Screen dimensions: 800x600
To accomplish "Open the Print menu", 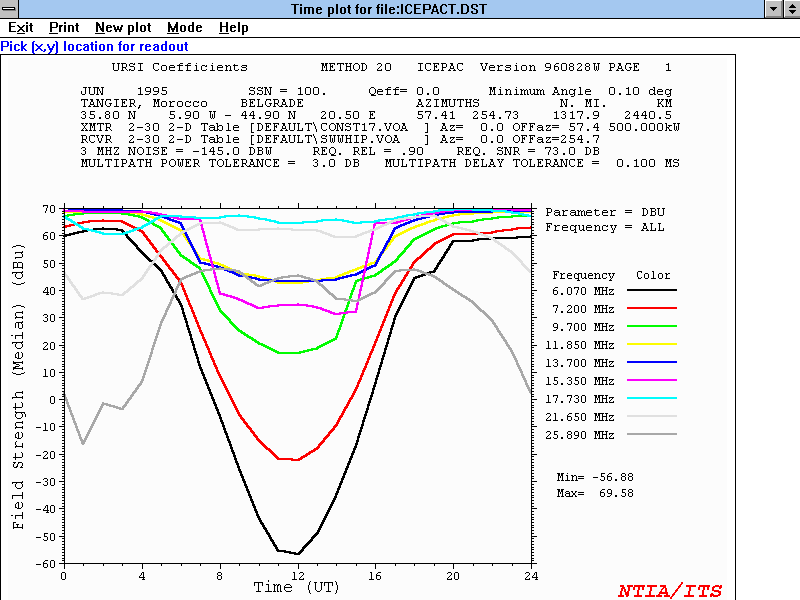I will pyautogui.click(x=64, y=28).
